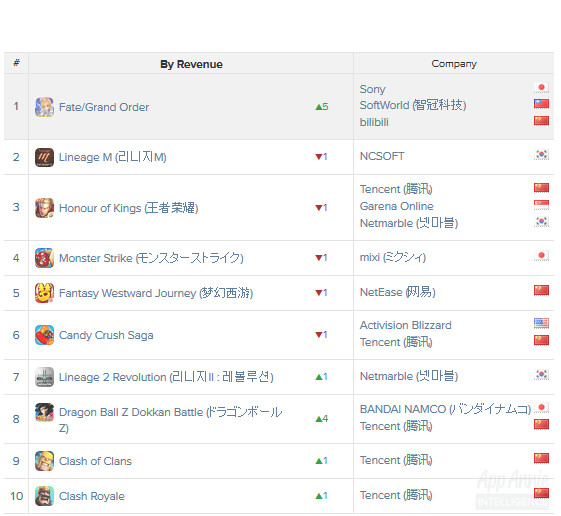Viewport: 561px width, 516px height.
Task: Click the Japan flag next to mixi
Action: point(541,256)
